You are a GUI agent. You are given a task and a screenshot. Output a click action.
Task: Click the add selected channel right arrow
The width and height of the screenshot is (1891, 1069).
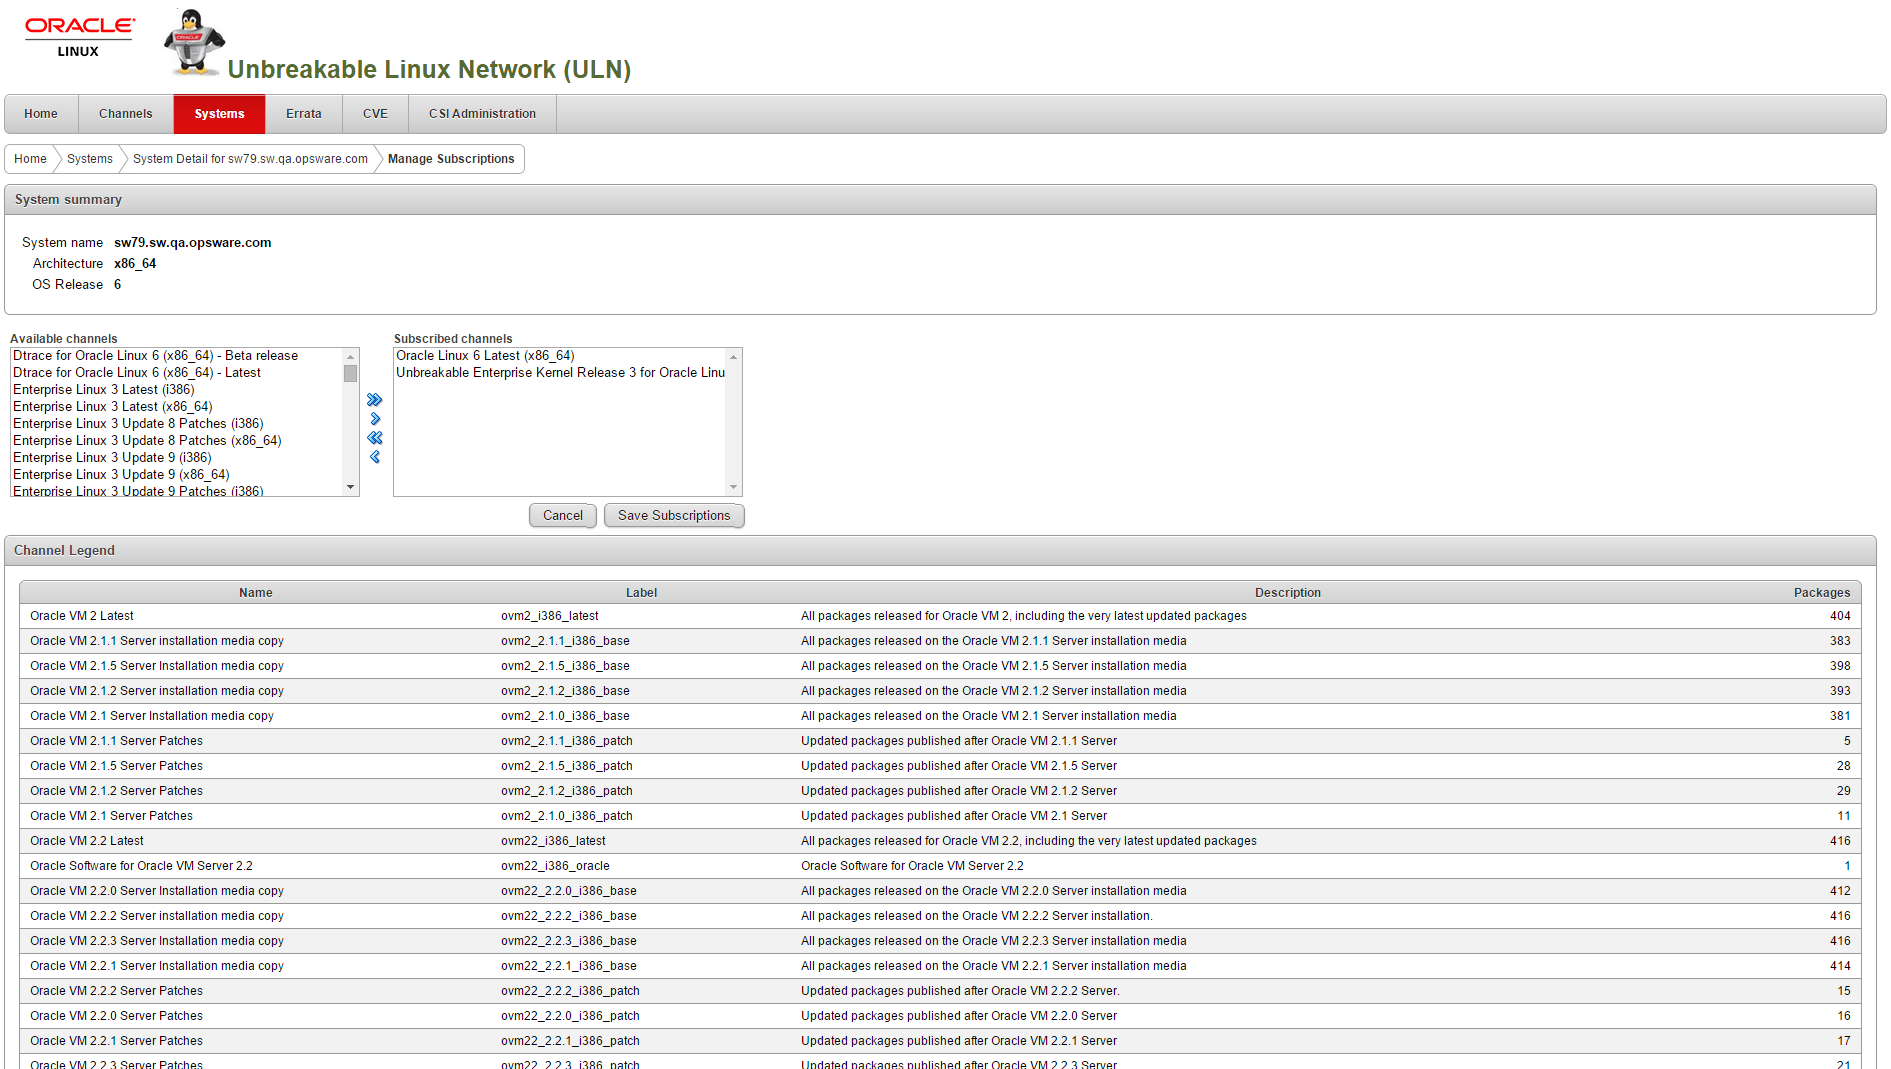pyautogui.click(x=375, y=419)
